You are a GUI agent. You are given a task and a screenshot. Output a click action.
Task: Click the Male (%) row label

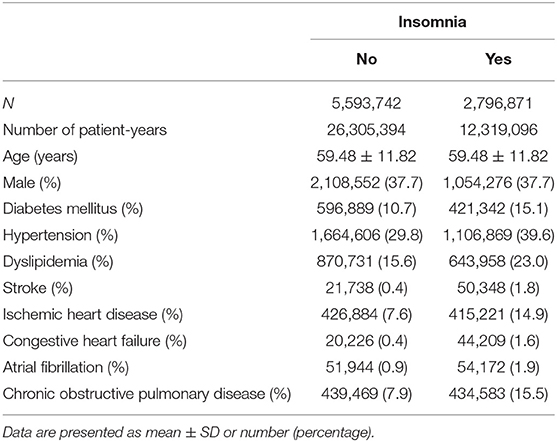pos(32,183)
